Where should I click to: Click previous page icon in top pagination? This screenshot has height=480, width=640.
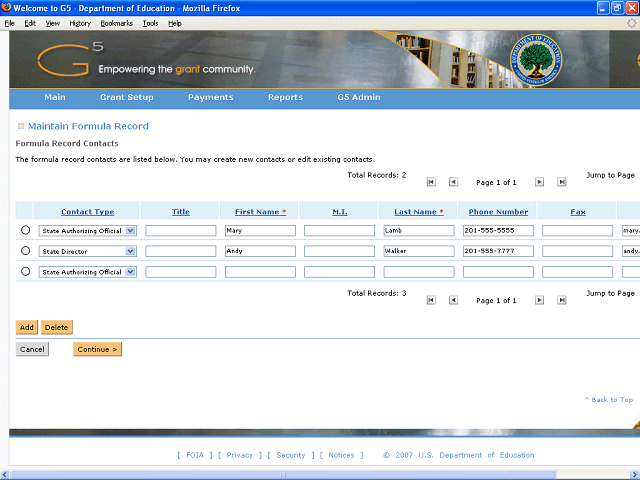point(453,182)
